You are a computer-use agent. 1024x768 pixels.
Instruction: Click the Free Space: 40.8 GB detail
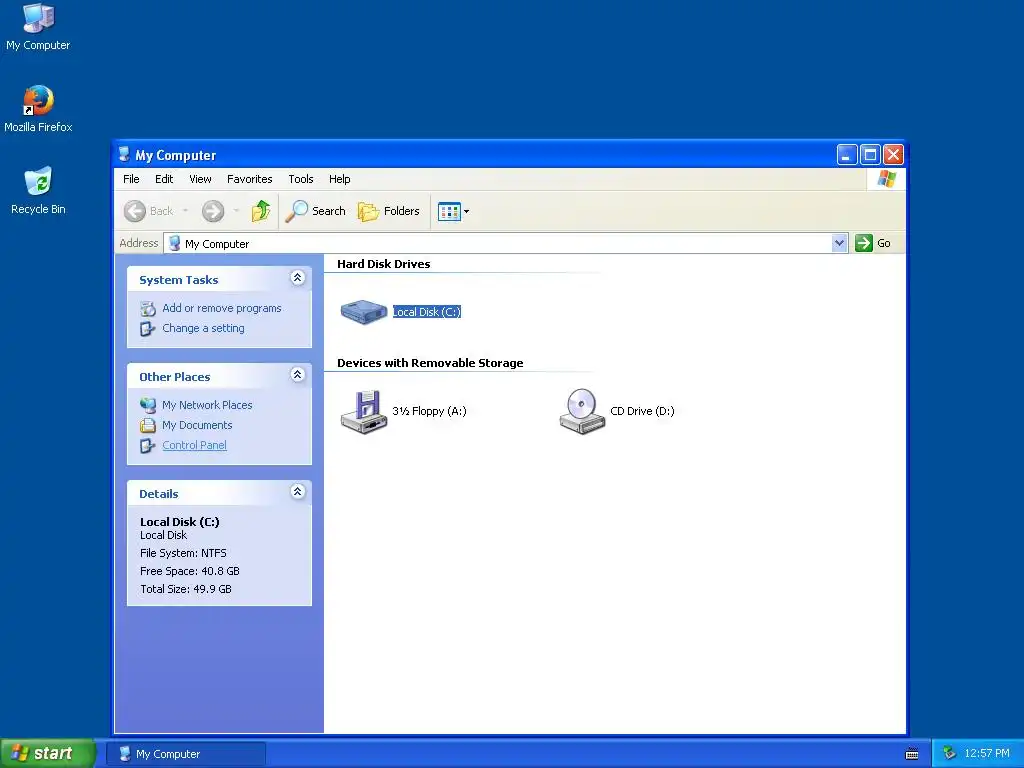point(189,571)
